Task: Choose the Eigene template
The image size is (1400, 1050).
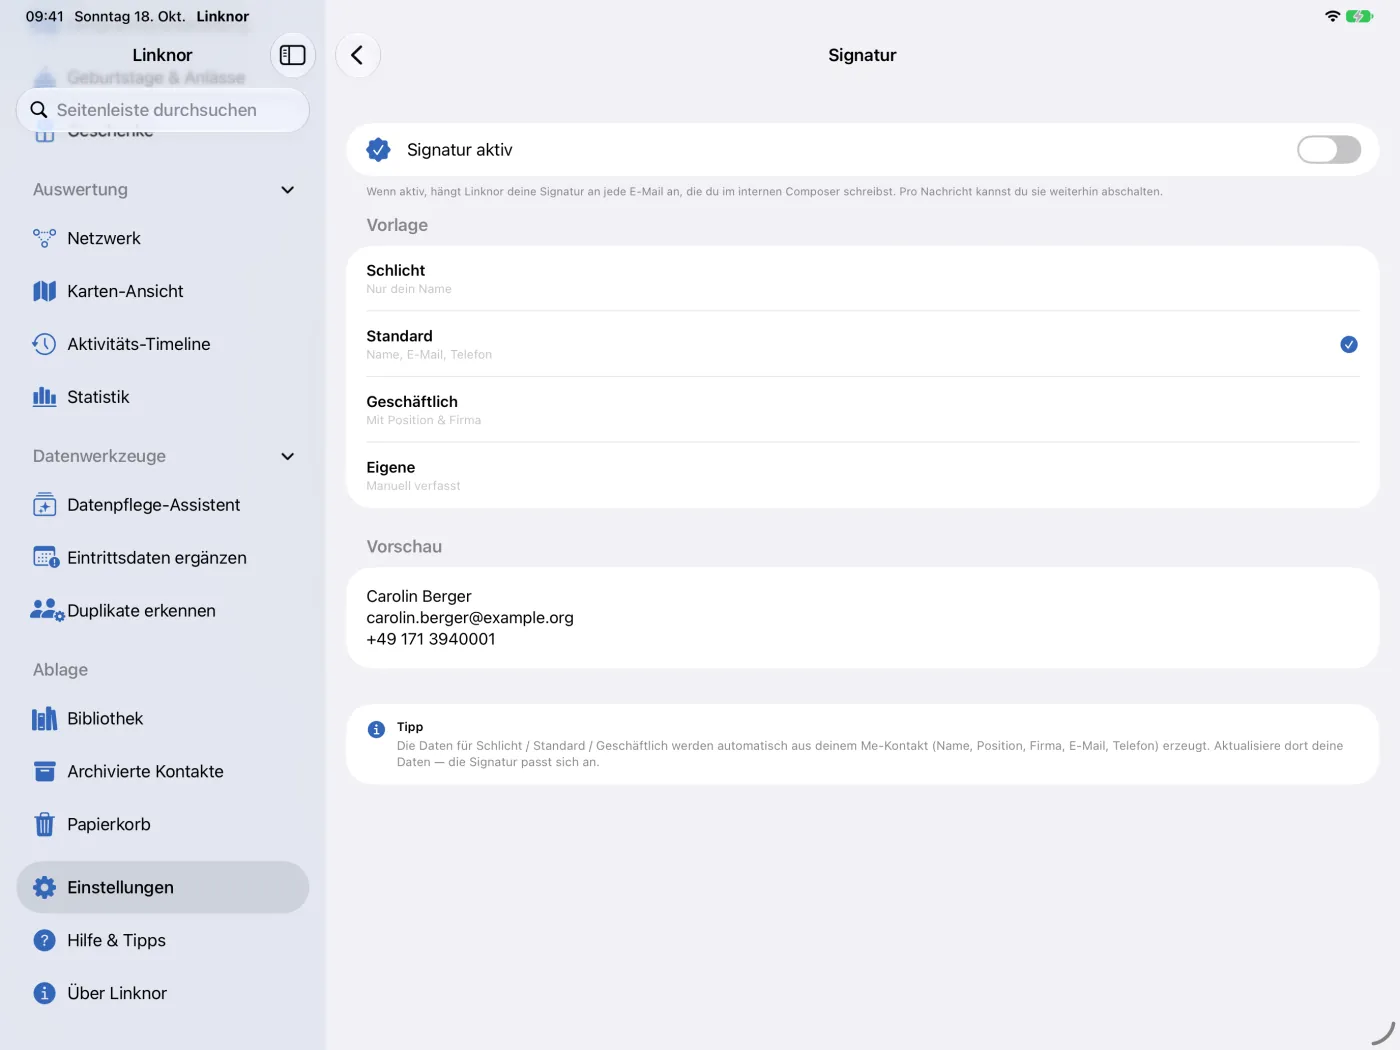Action: [x=862, y=476]
